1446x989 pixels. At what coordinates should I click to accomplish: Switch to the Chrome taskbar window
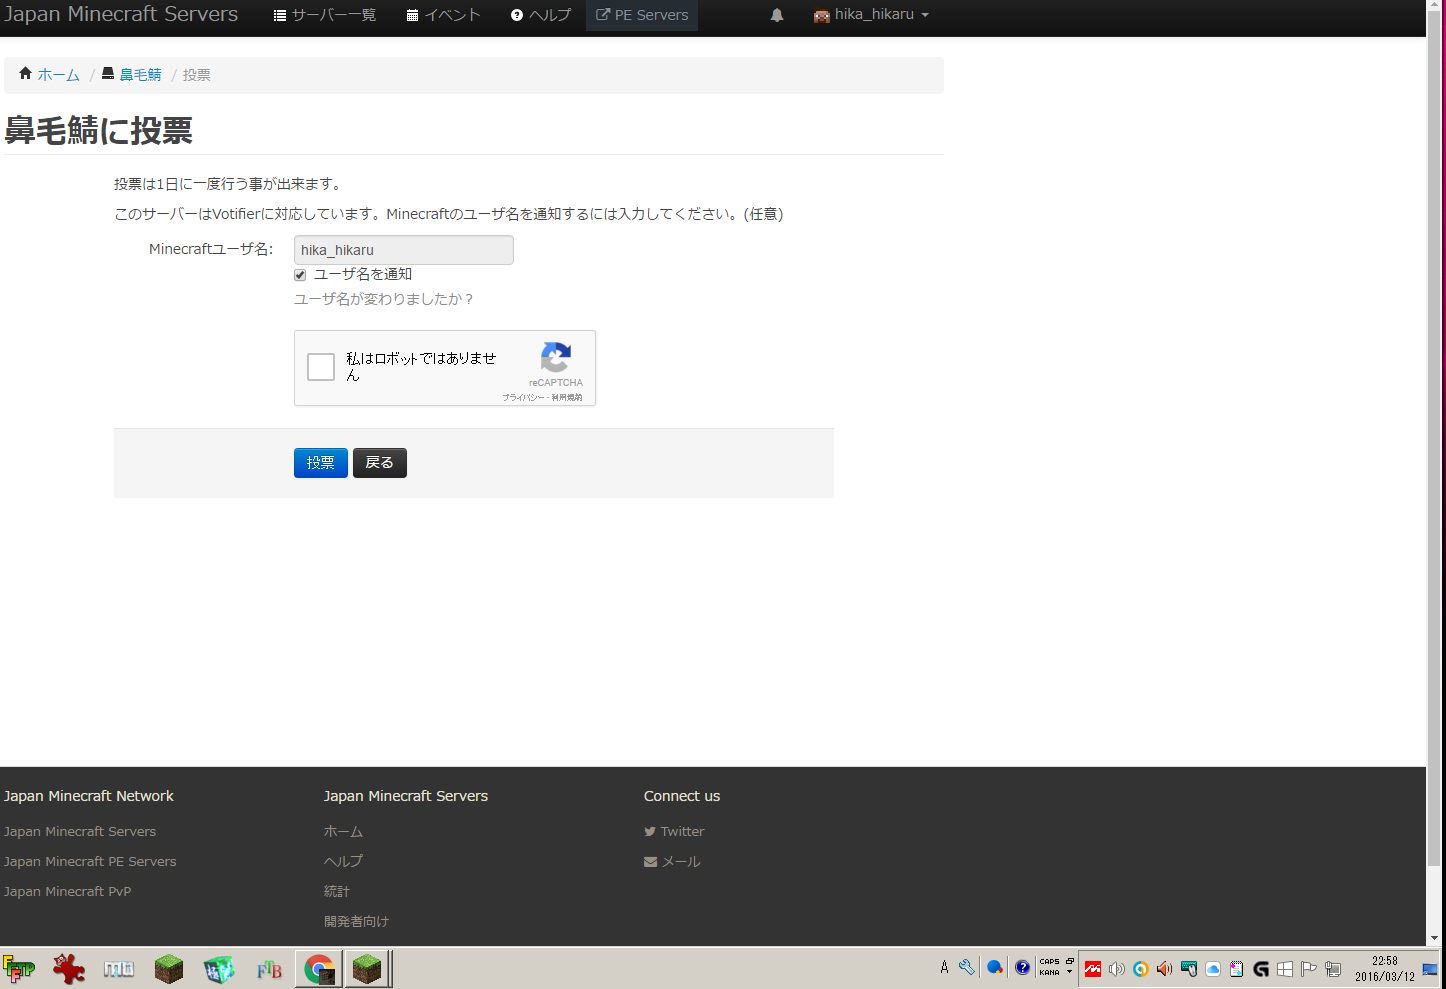[319, 968]
